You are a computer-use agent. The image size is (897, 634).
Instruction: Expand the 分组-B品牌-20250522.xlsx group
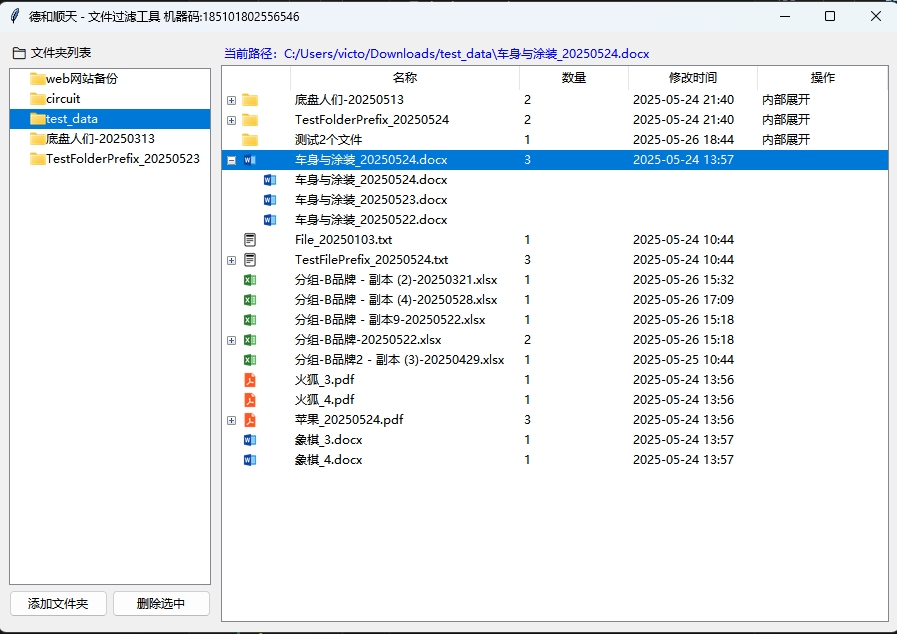click(x=232, y=340)
